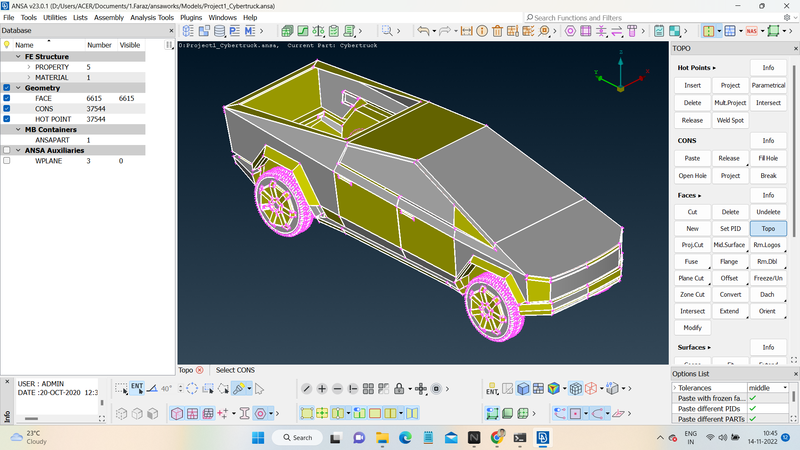Click the pink 3D cube solid-mode icon
This screenshot has height=450, width=800.
coord(177,413)
